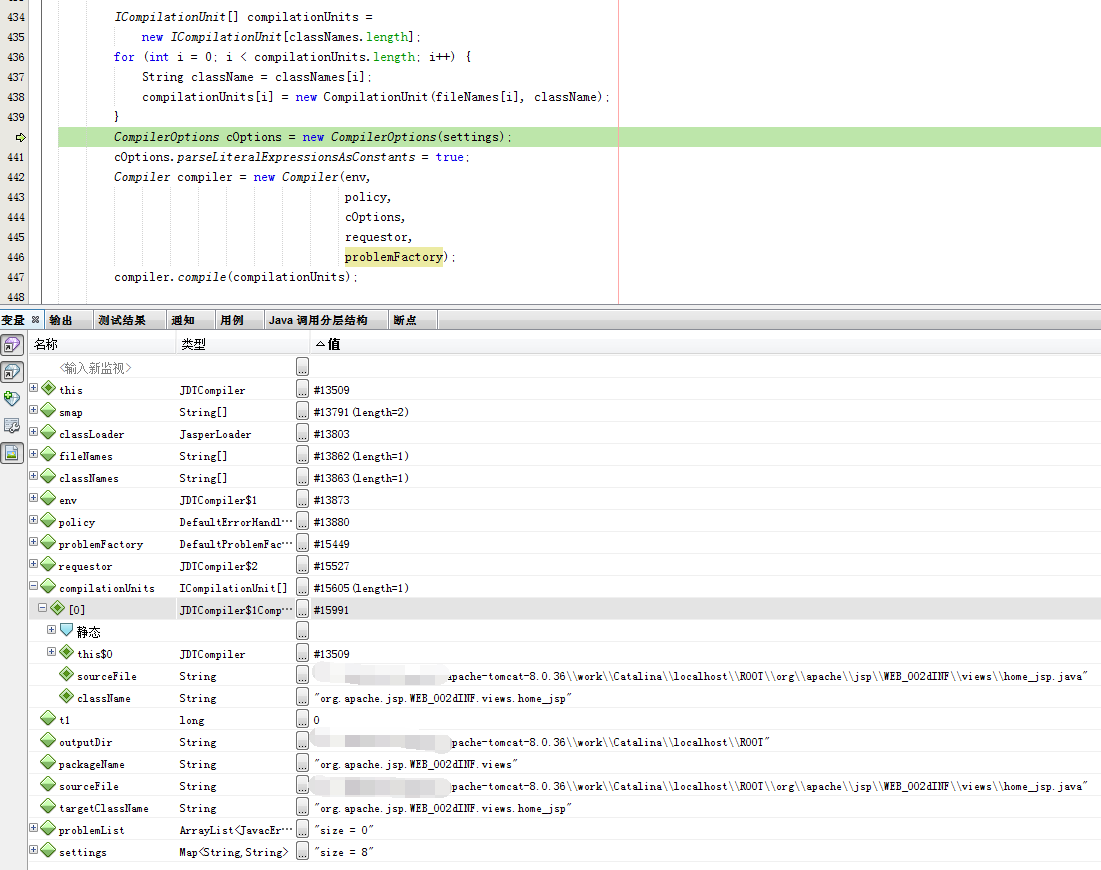Open value editor button for smap row
Image resolution: width=1101 pixels, height=870 pixels.
302,411
